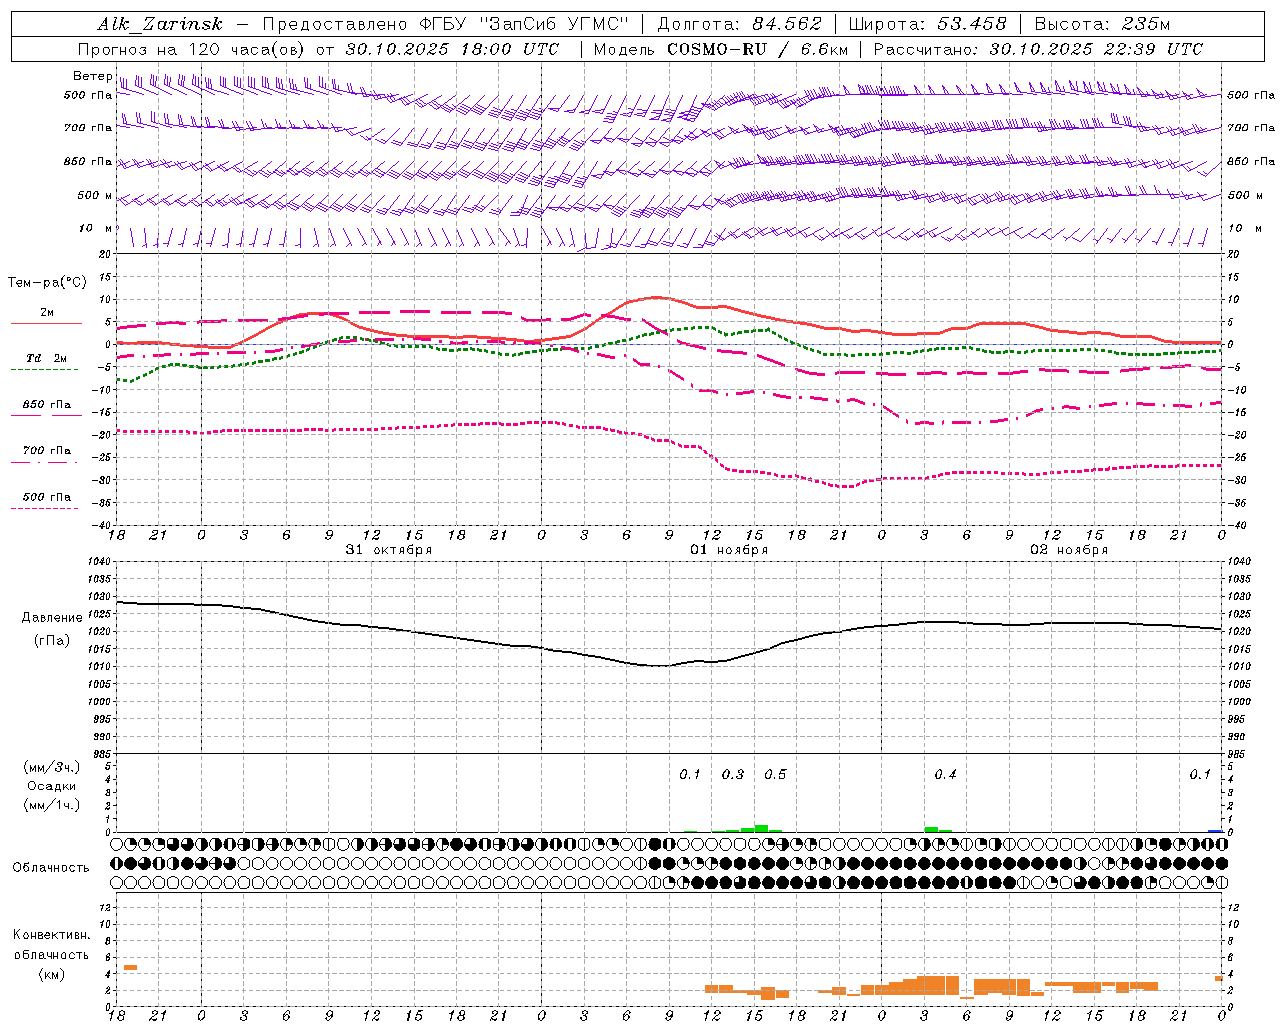The width and height of the screenshot is (1280, 1024).
Task: Click the Широта: 53.458 value
Action: 927,24
